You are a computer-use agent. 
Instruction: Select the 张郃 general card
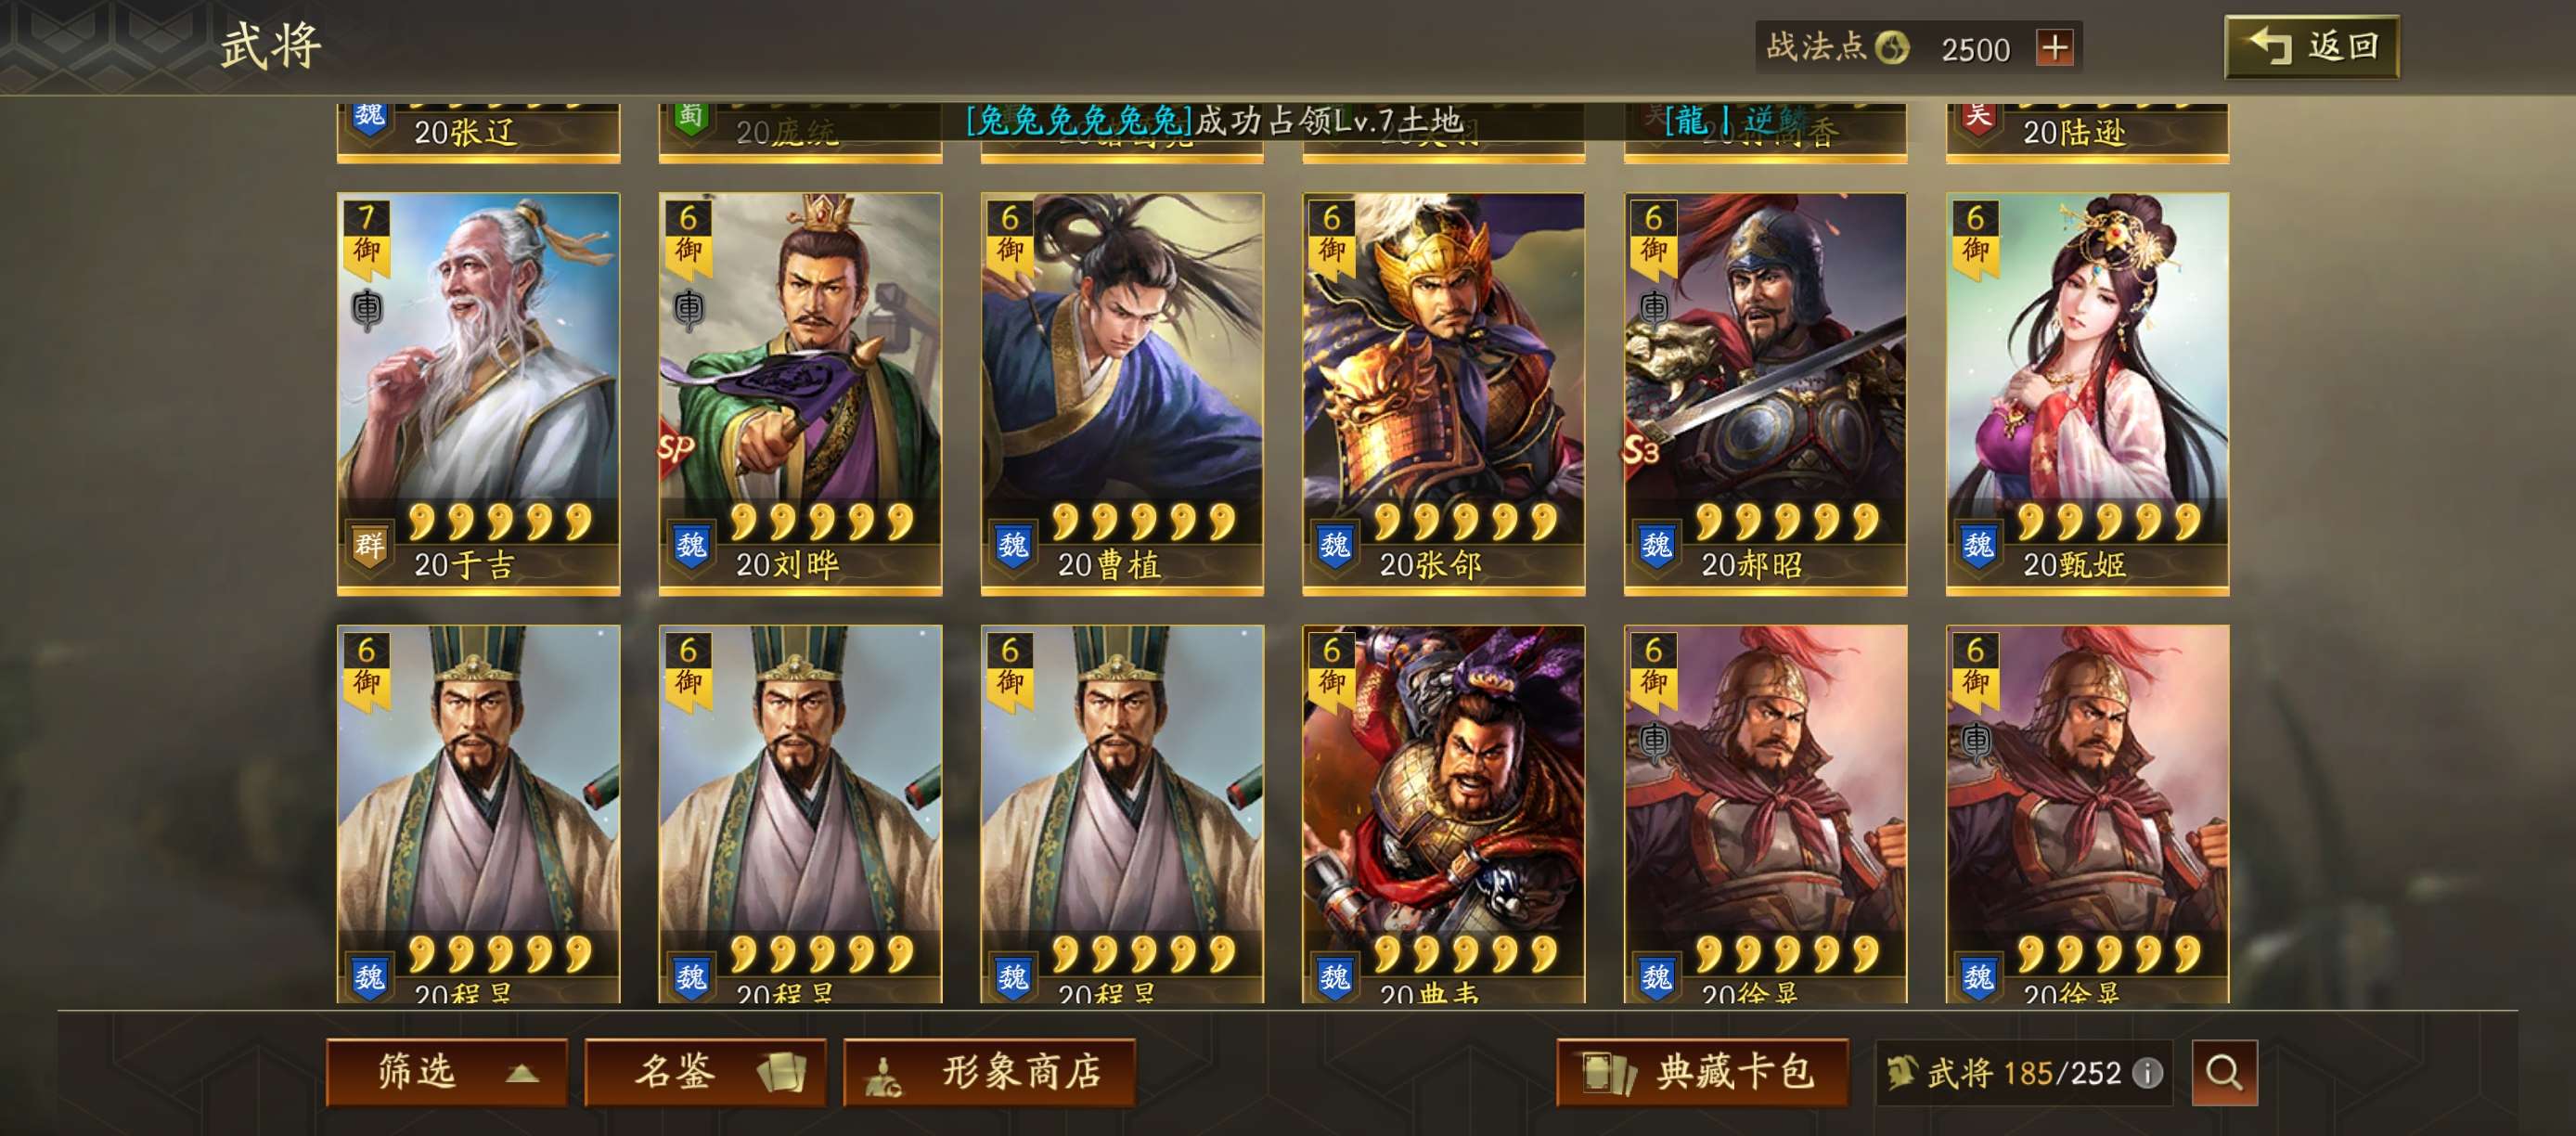click(x=1443, y=394)
